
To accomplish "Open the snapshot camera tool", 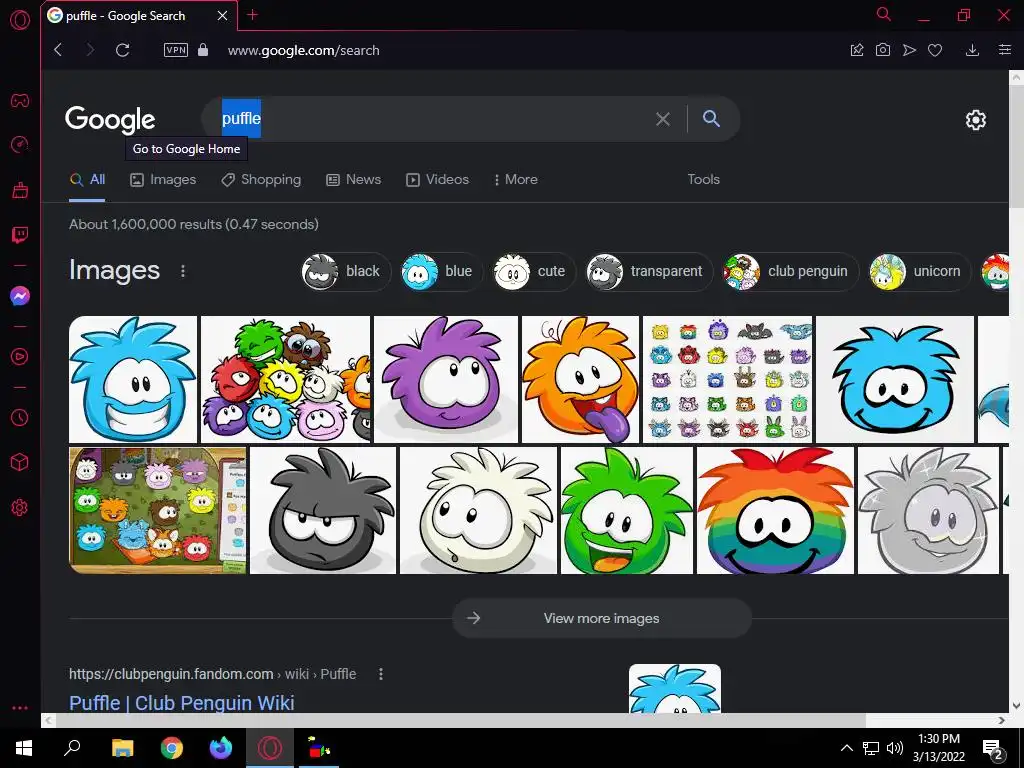I will pos(882,50).
